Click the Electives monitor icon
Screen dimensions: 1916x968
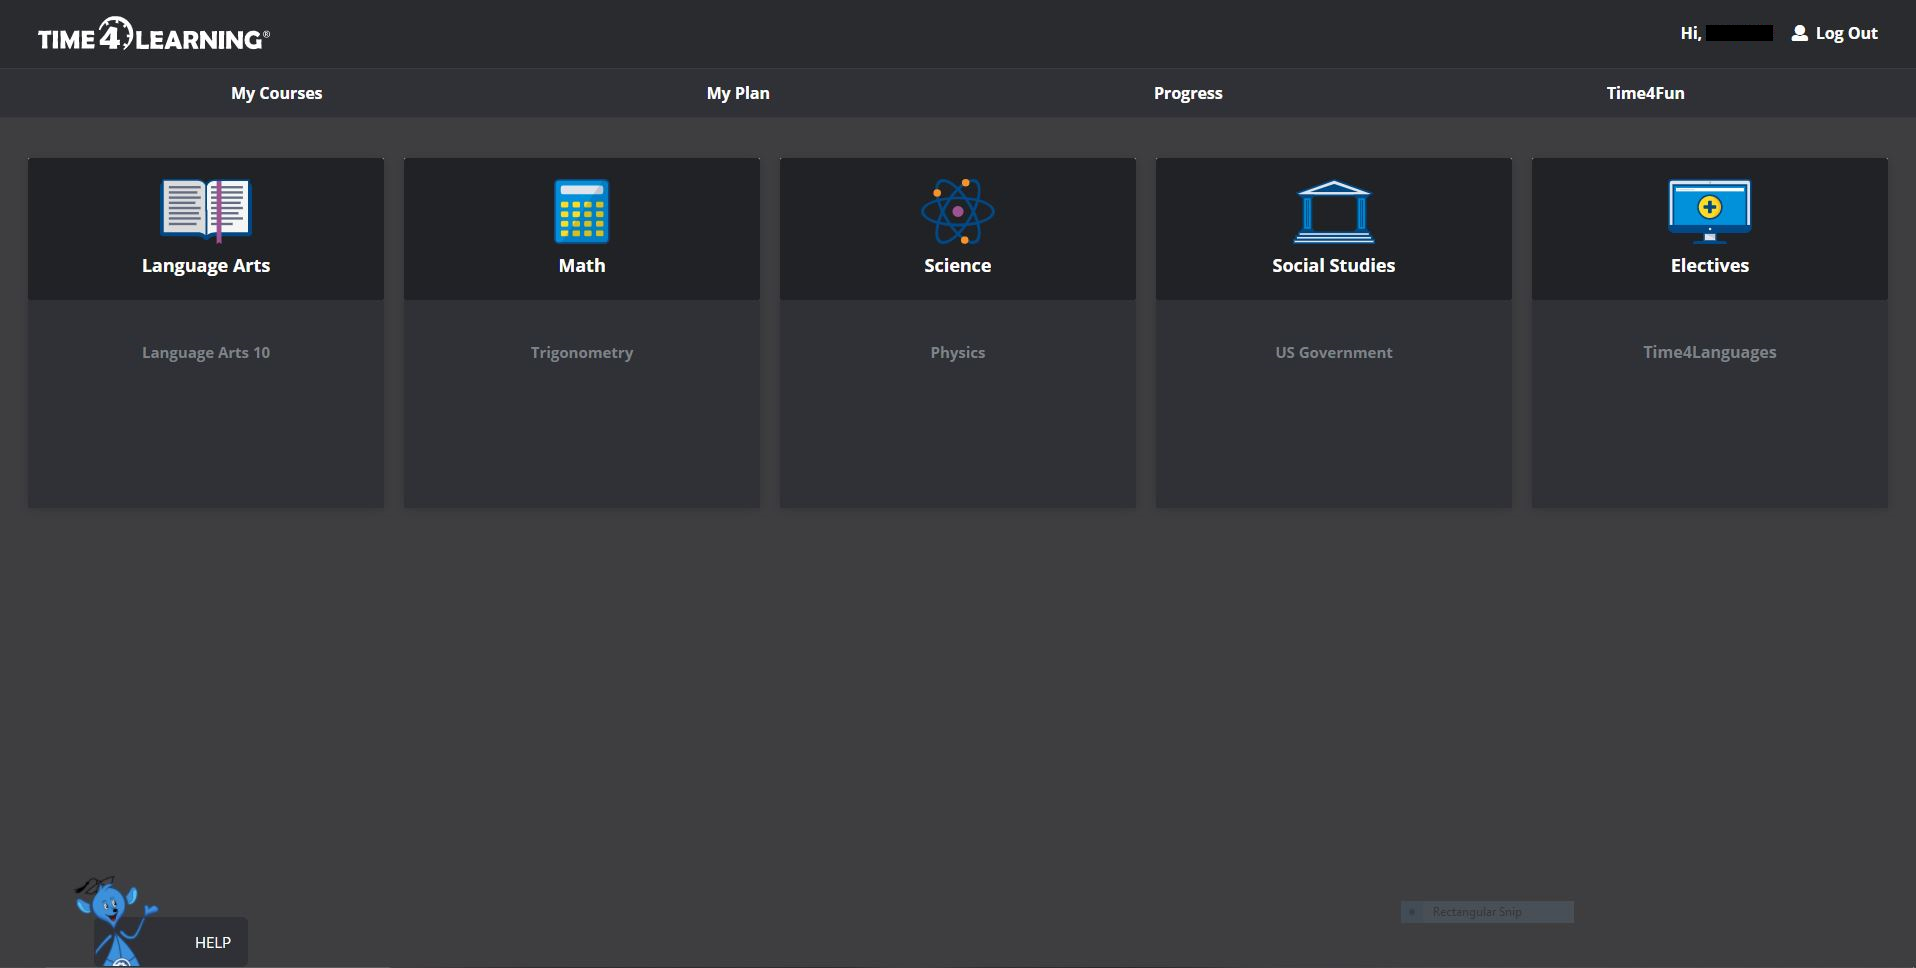pyautogui.click(x=1709, y=210)
